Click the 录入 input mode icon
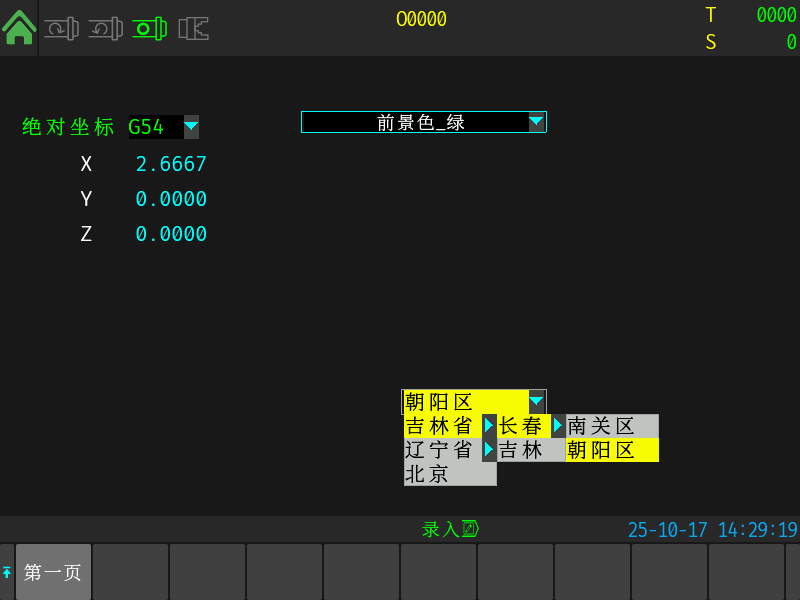The image size is (800, 600). coord(470,529)
